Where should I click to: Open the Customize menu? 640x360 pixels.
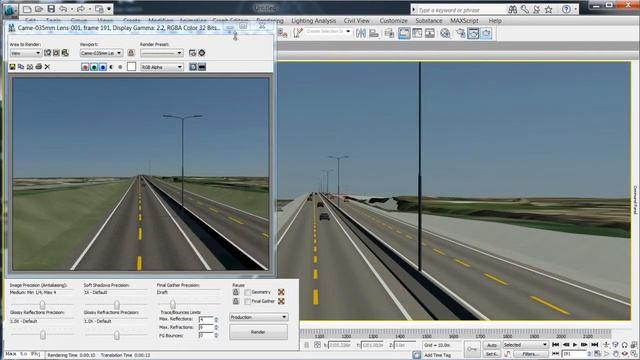click(x=393, y=20)
